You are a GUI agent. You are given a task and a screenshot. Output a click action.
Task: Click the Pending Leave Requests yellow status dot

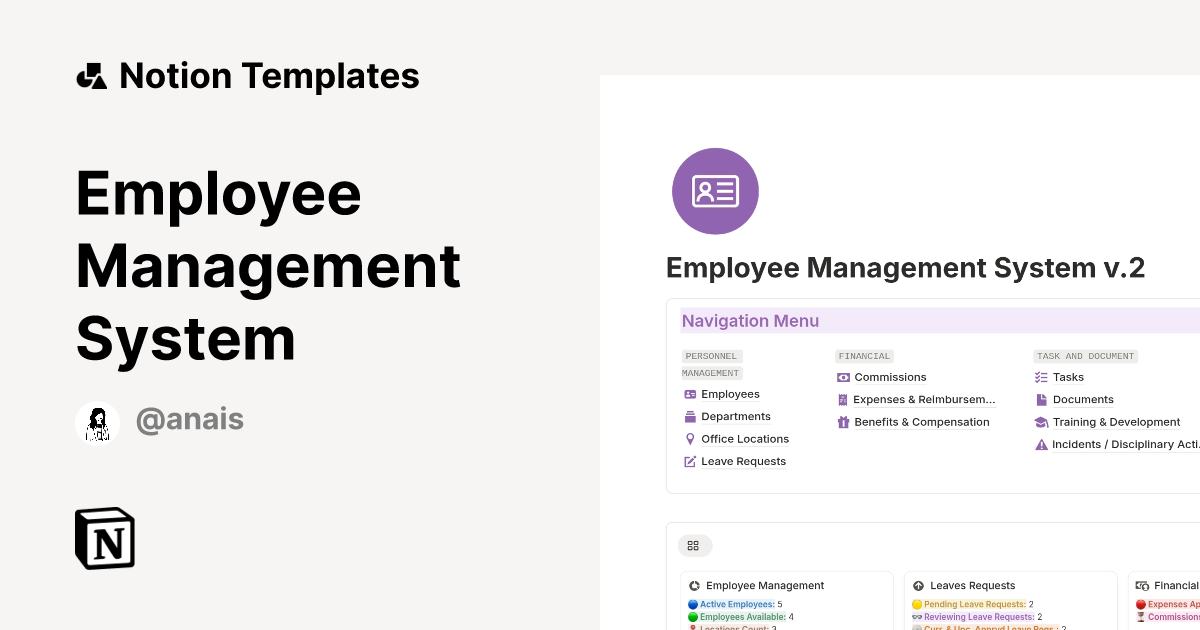pos(917,604)
